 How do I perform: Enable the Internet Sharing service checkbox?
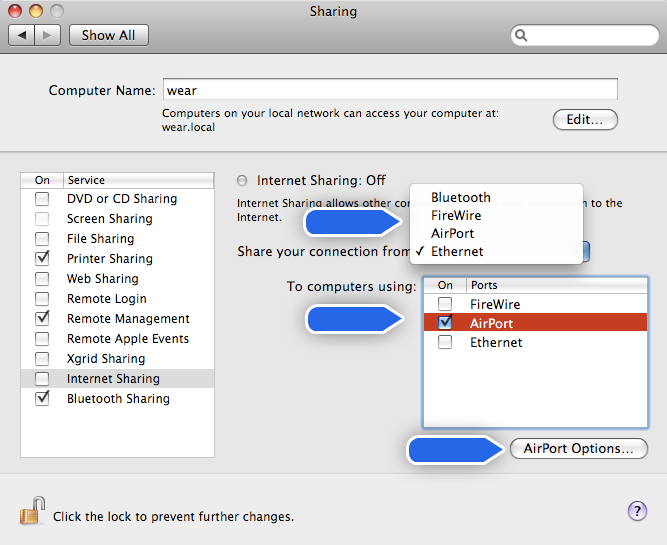pos(42,379)
